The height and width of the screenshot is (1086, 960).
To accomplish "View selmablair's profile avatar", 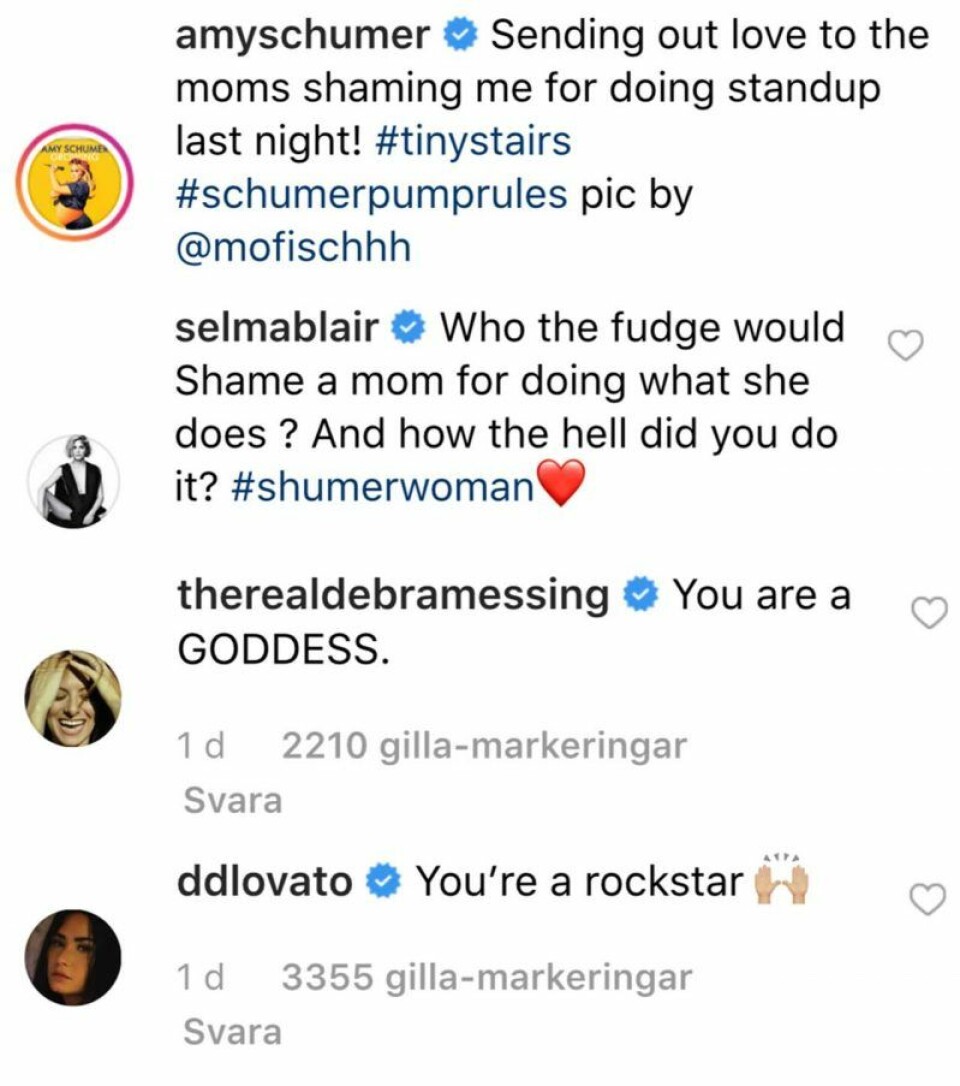I will point(74,482).
